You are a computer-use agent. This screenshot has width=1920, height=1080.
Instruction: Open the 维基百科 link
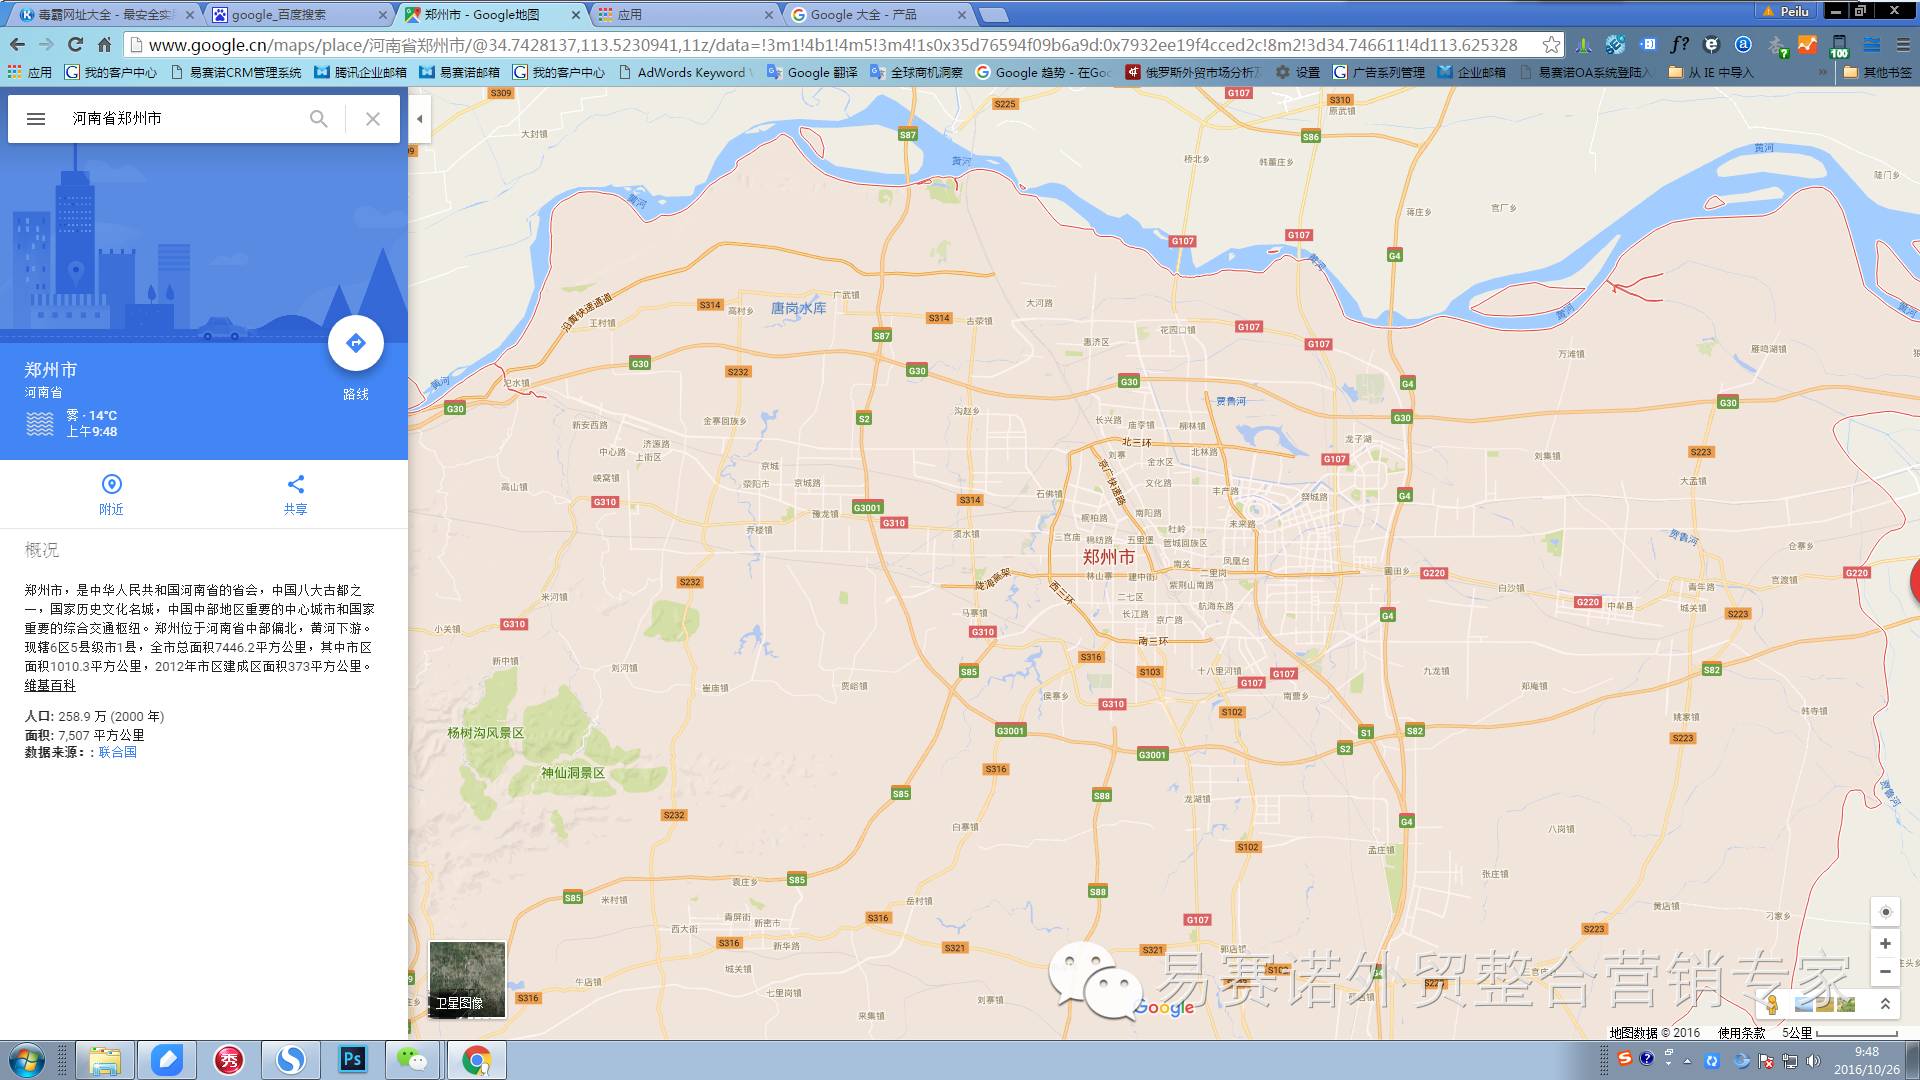[50, 686]
